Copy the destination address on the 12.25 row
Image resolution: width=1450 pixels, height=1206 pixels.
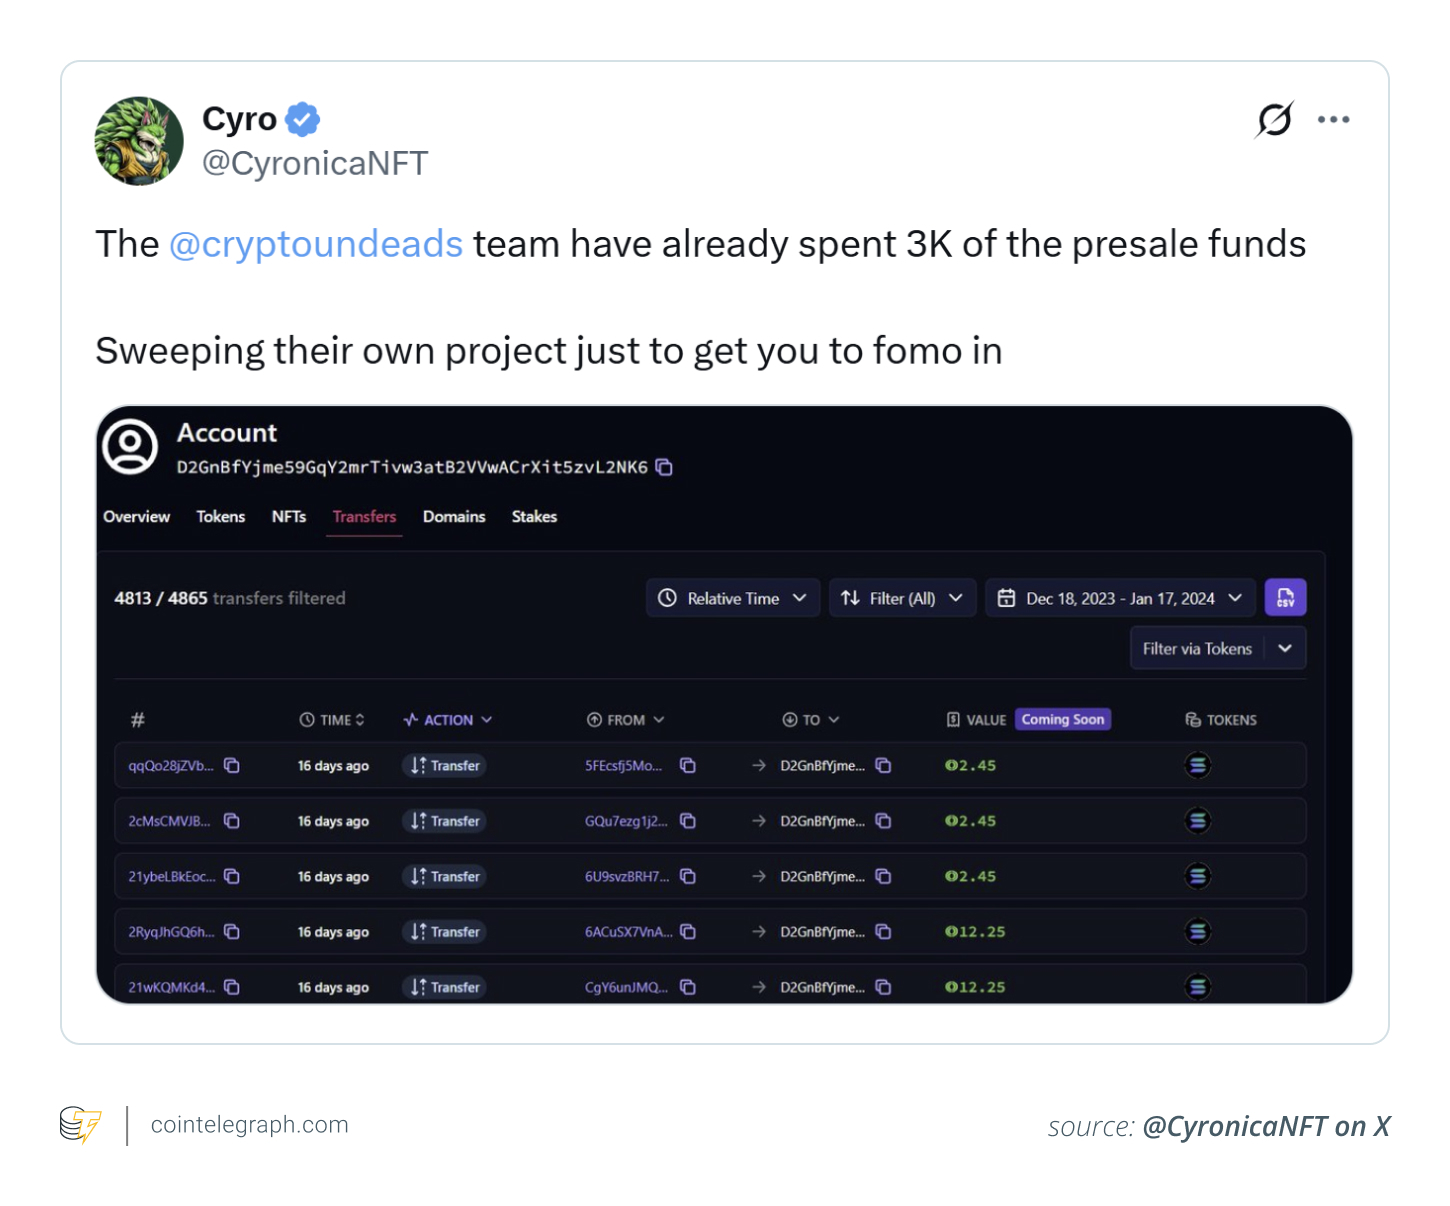(x=884, y=931)
